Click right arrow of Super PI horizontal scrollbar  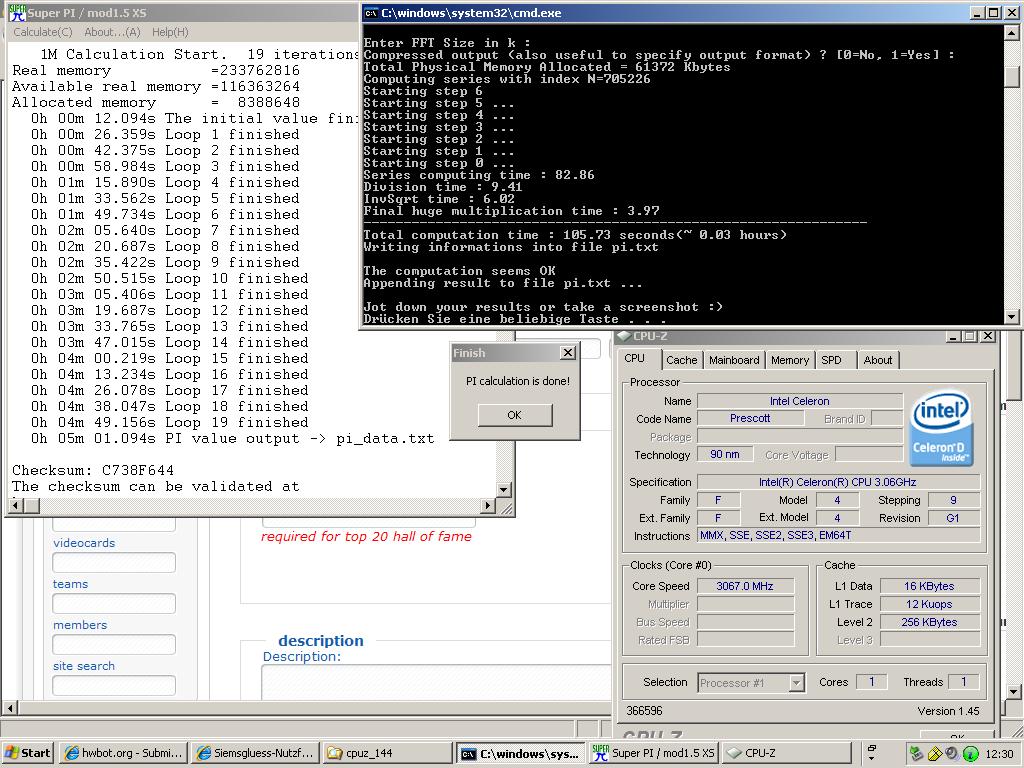pyautogui.click(x=487, y=505)
